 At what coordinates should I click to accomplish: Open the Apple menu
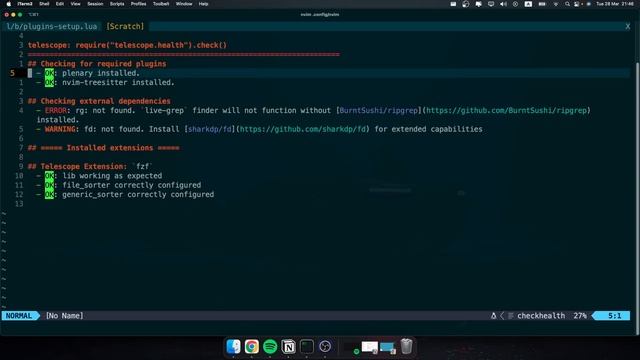pos(9,4)
